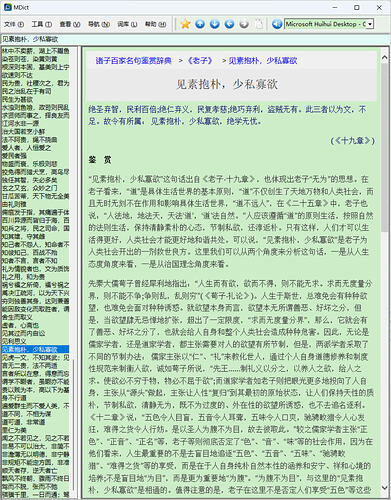This screenshot has height=500, width=391.
Task: Click the blue back navigation arrow
Action: (229, 24)
